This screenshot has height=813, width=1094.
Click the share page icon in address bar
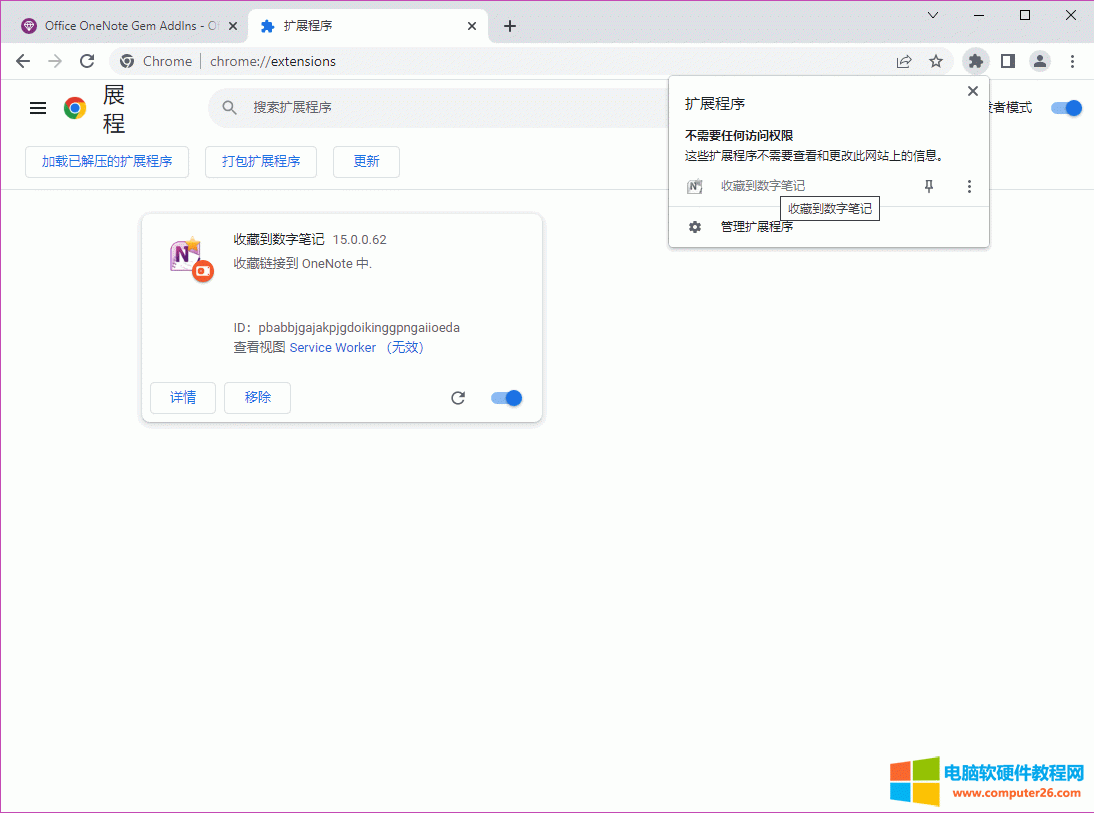click(904, 61)
